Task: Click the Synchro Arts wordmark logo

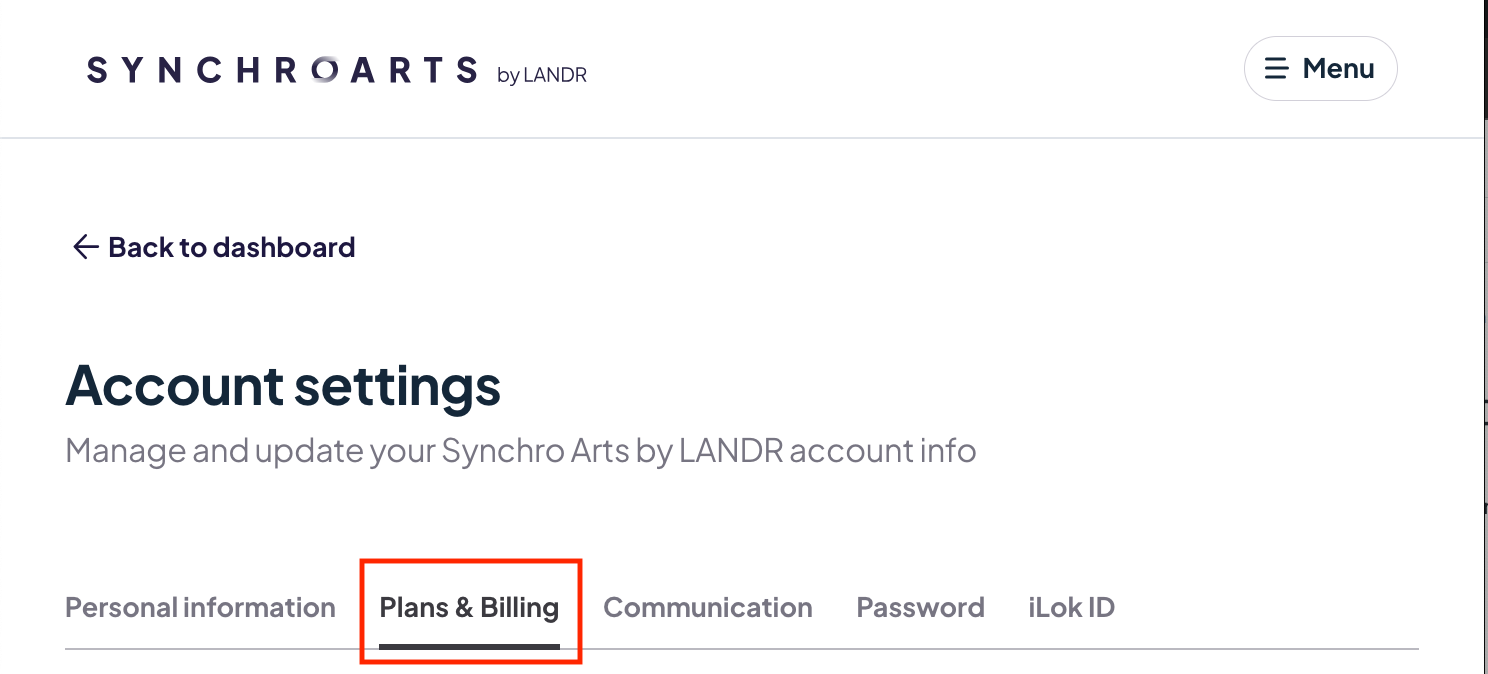Action: click(x=282, y=70)
